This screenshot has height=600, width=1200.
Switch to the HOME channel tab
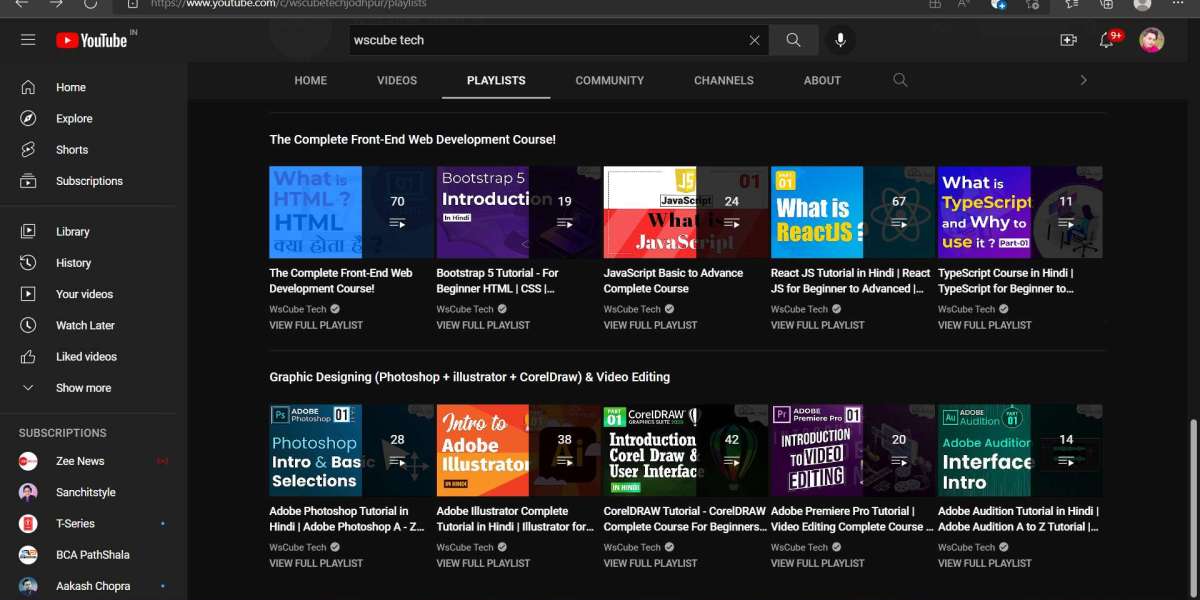tap(310, 80)
